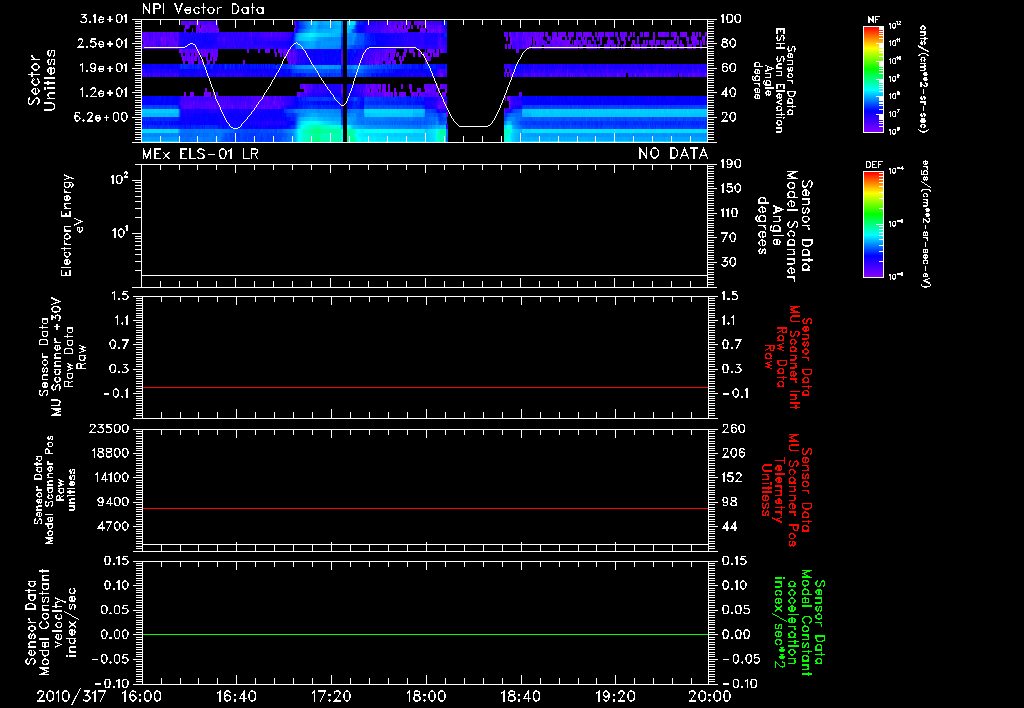Select the 44 telemetry axis tick

(729, 526)
